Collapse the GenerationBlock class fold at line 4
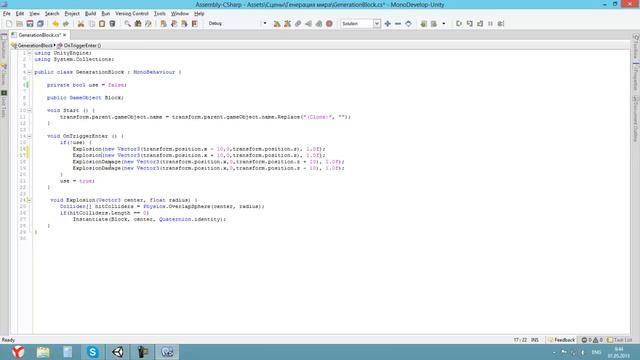Image resolution: width=640 pixels, height=360 pixels. (29, 72)
